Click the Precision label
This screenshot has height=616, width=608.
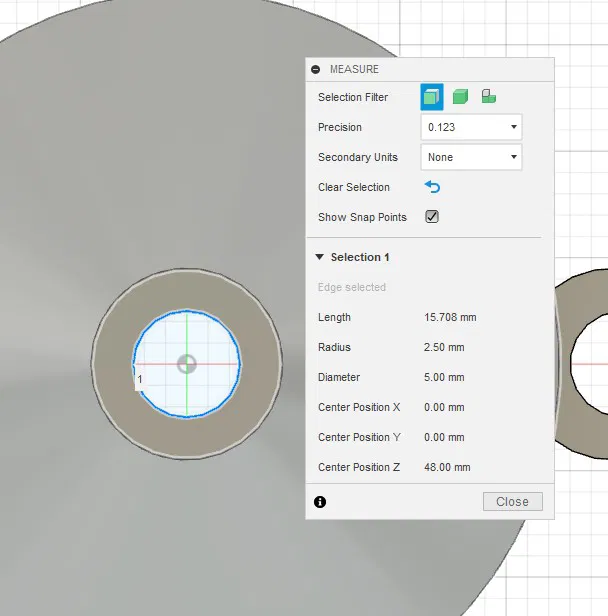340,127
